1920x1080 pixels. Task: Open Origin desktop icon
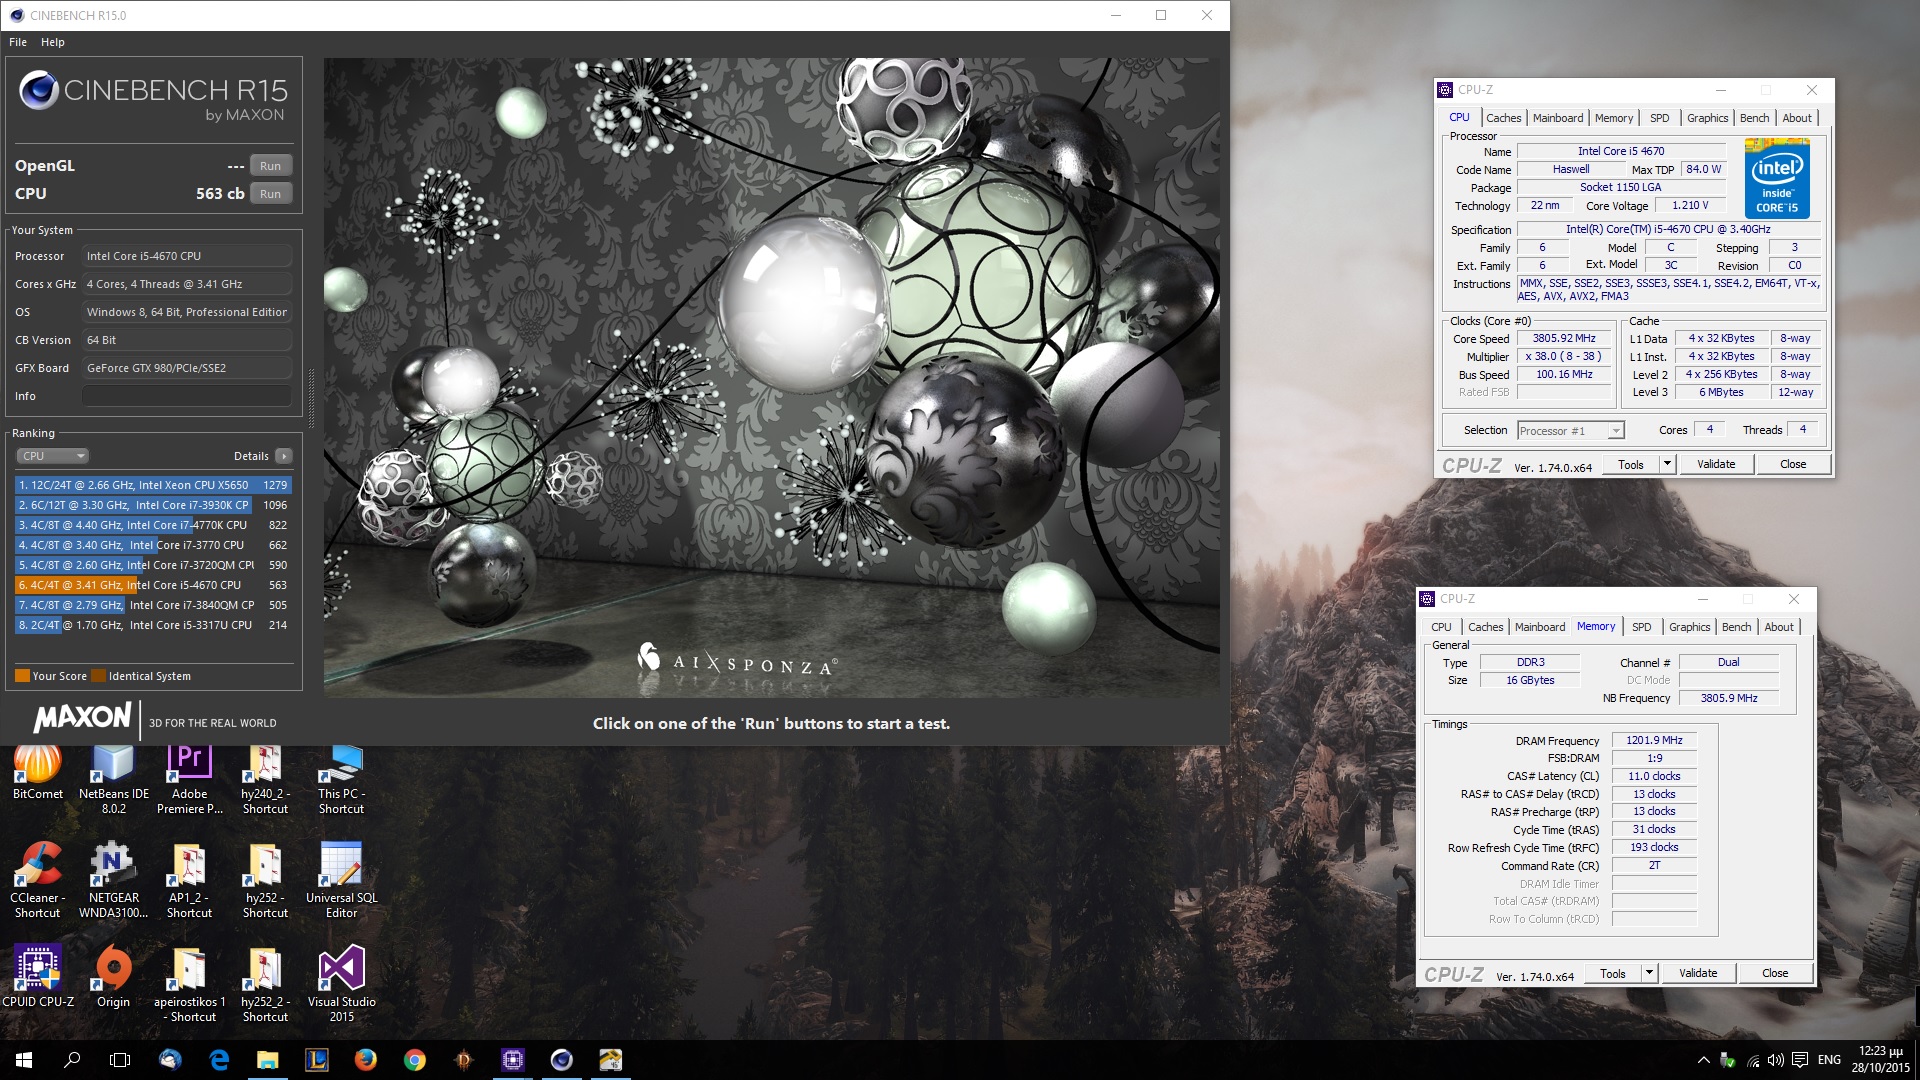pyautogui.click(x=114, y=976)
